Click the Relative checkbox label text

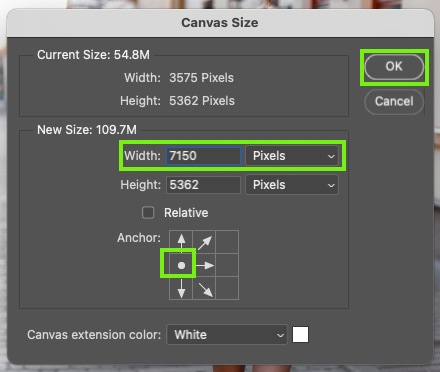[x=186, y=213]
